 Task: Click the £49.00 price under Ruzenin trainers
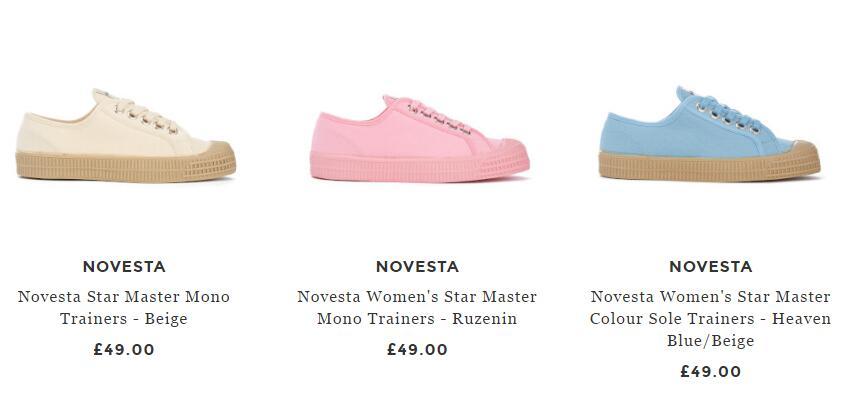[417, 349]
